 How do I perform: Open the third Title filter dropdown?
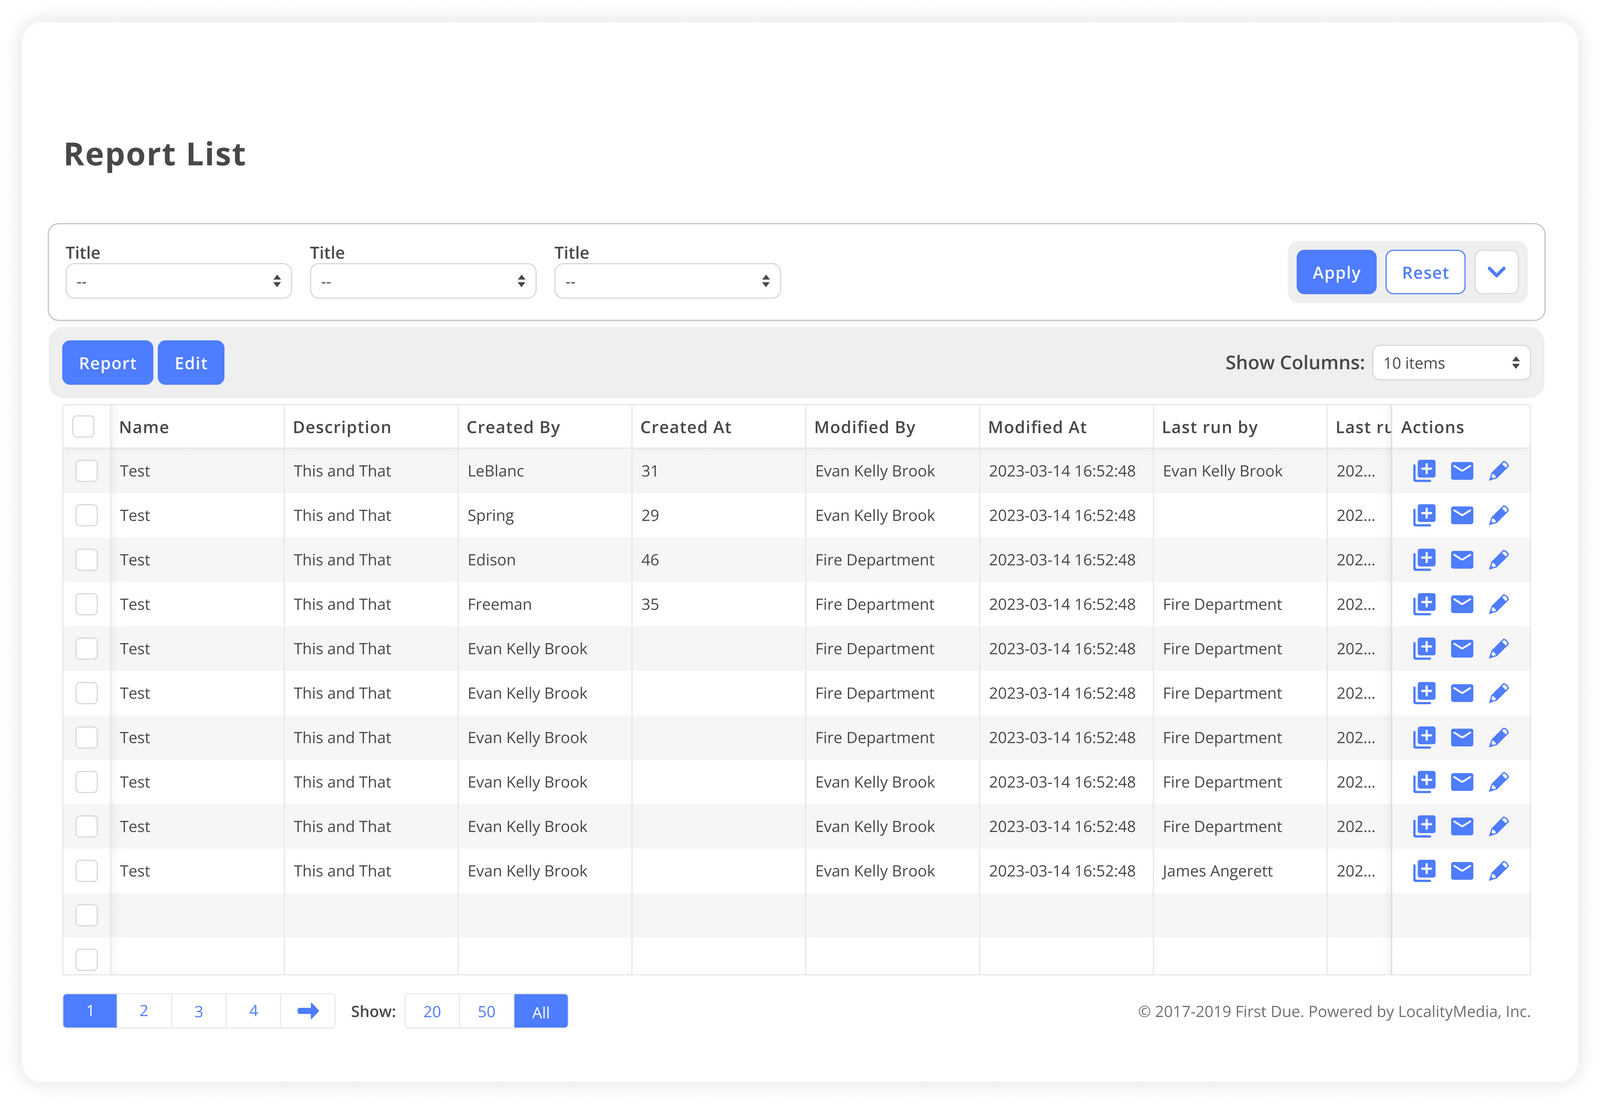pyautogui.click(x=667, y=281)
